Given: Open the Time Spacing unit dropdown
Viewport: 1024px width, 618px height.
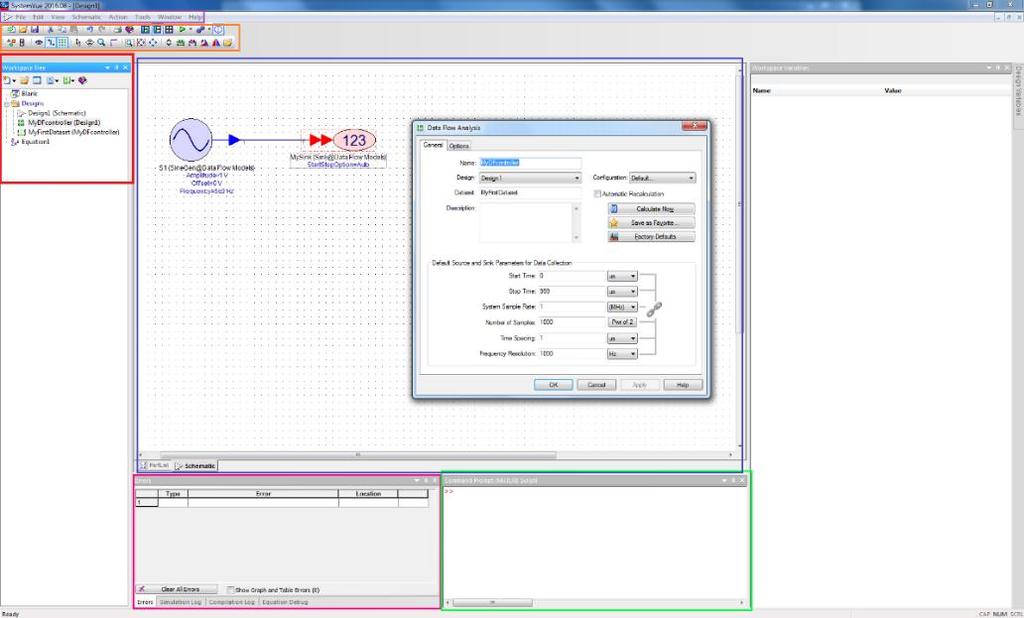Looking at the screenshot, I should 622,338.
